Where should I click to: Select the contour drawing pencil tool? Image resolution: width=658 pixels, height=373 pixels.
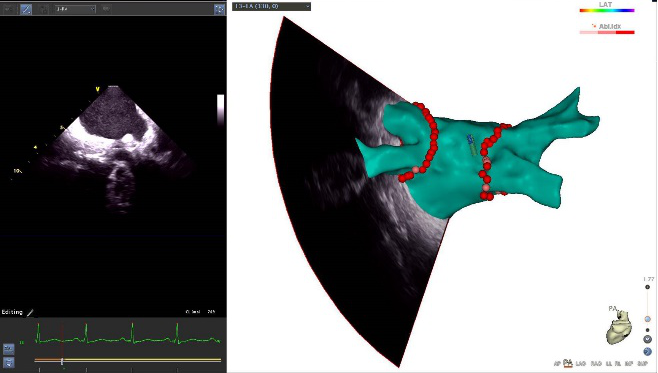pyautogui.click(x=26, y=9)
